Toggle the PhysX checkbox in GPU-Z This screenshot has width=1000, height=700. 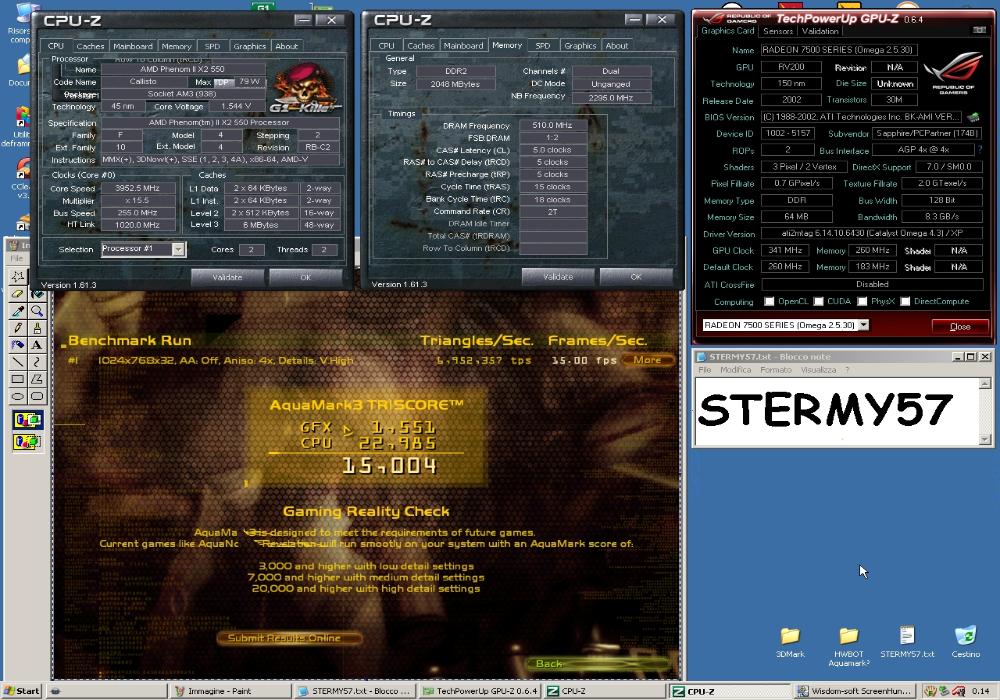[862, 302]
